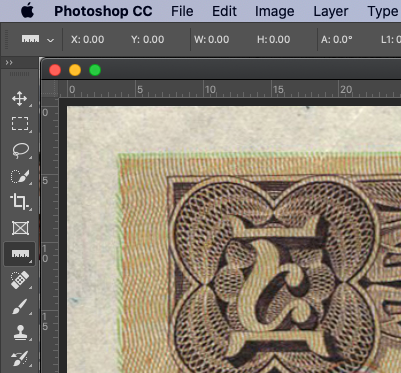Open the Image menu

(x=274, y=12)
